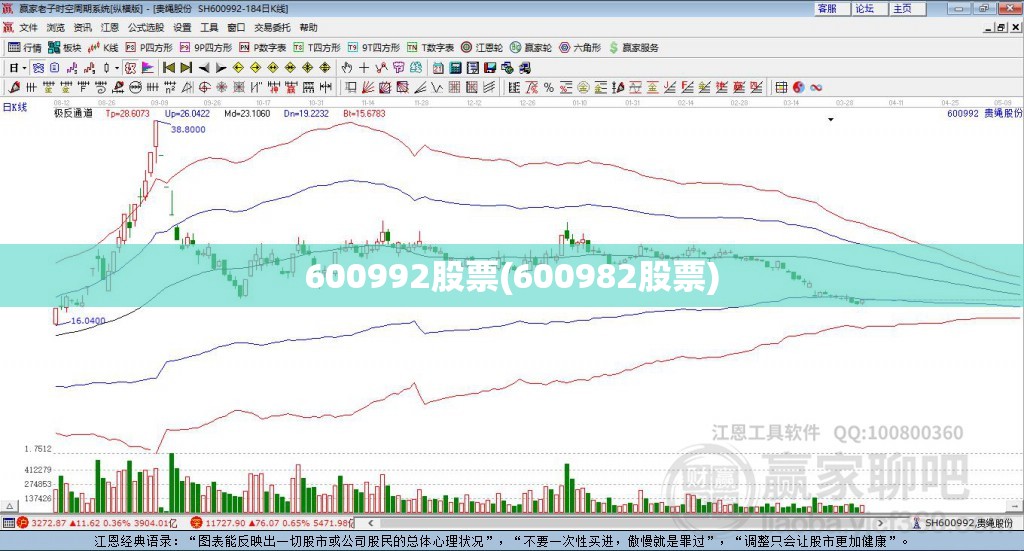Screen dimensions: 1024x551
Task: Select the hand pan tool
Action: (x=347, y=68)
